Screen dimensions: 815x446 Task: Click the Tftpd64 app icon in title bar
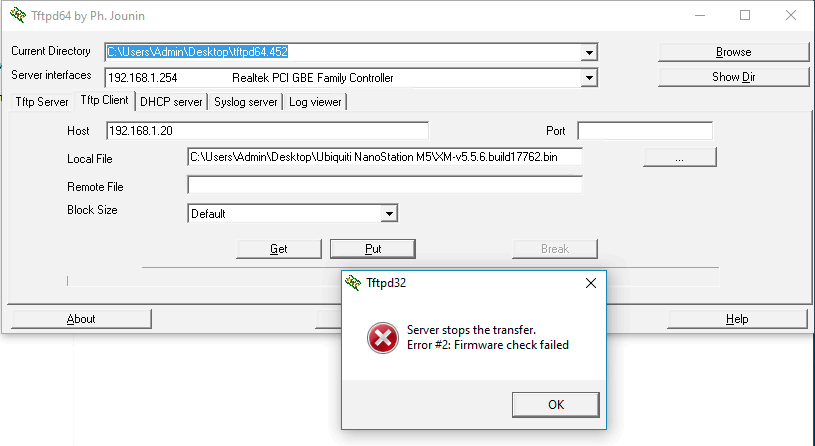tap(14, 15)
